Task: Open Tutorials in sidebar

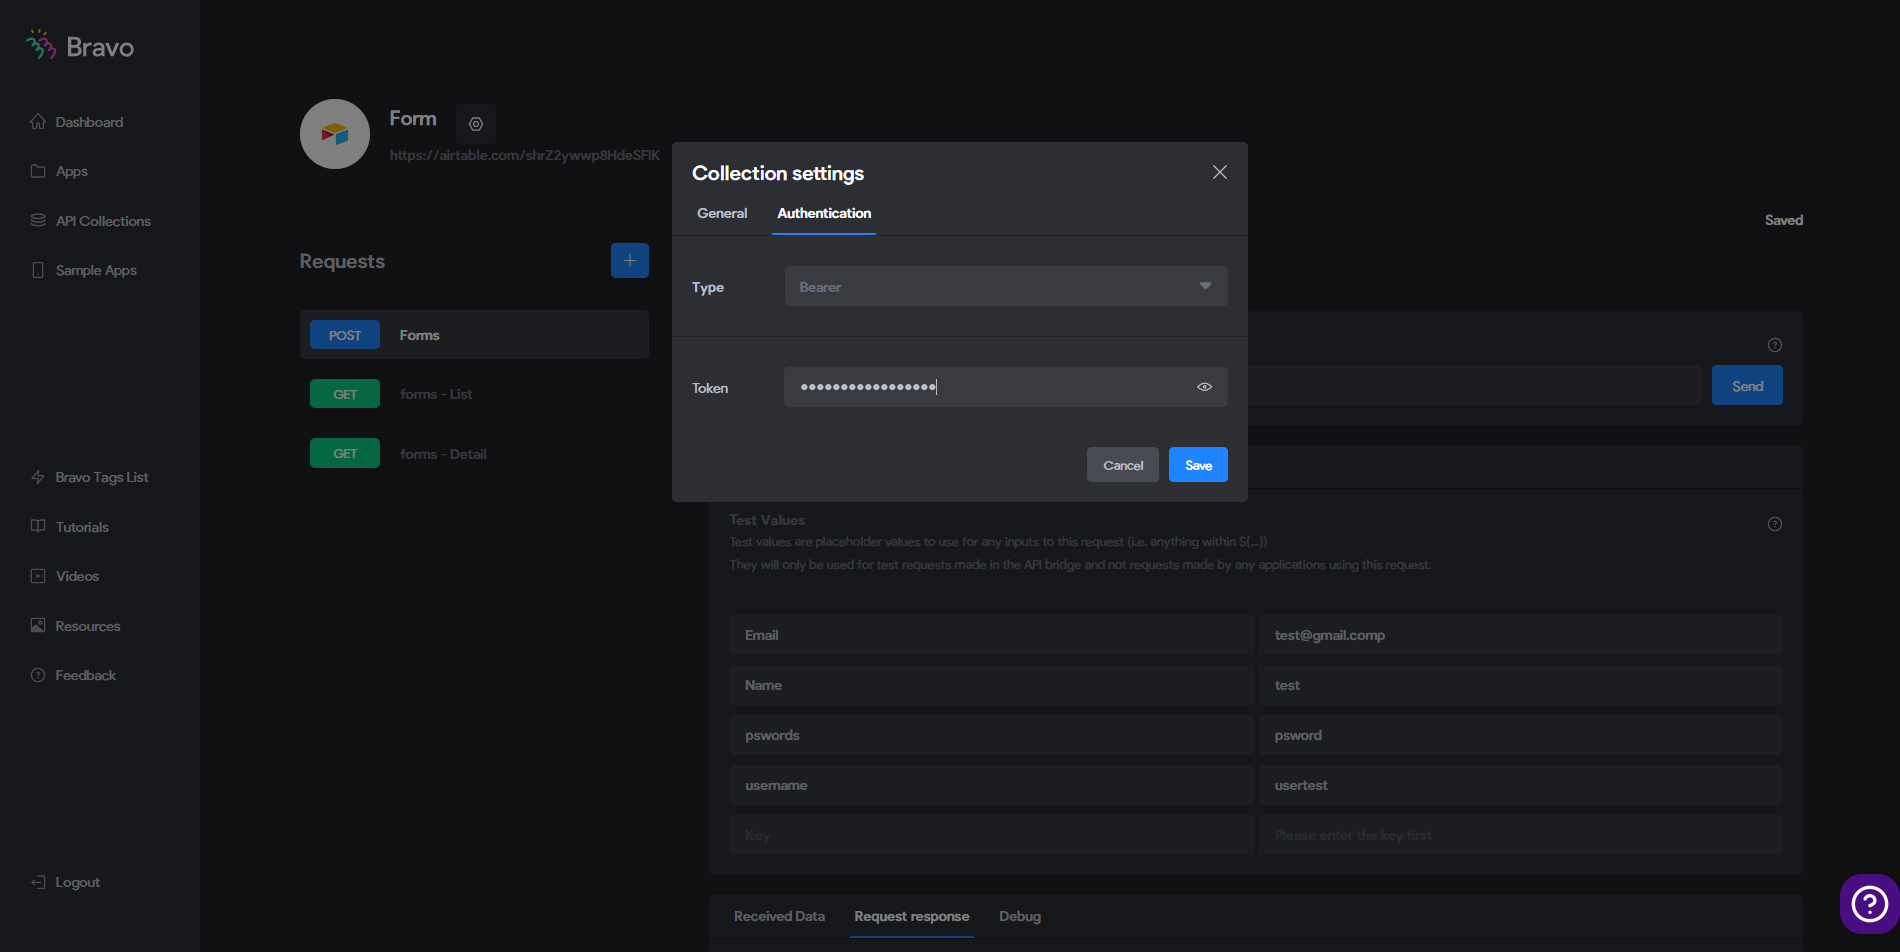Action: [x=70, y=527]
